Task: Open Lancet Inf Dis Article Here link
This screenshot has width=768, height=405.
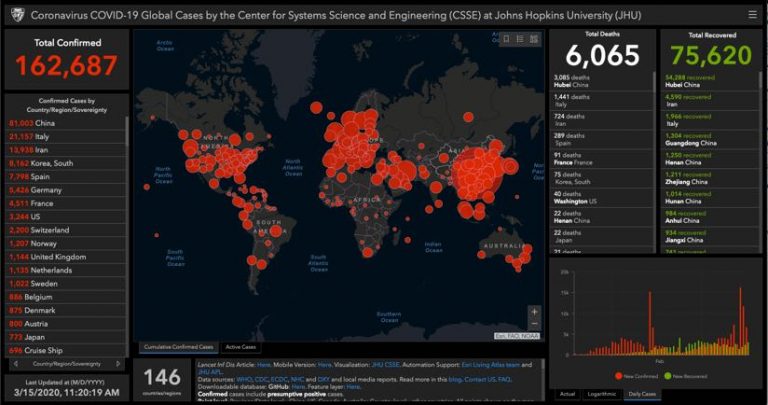Action: pos(264,365)
